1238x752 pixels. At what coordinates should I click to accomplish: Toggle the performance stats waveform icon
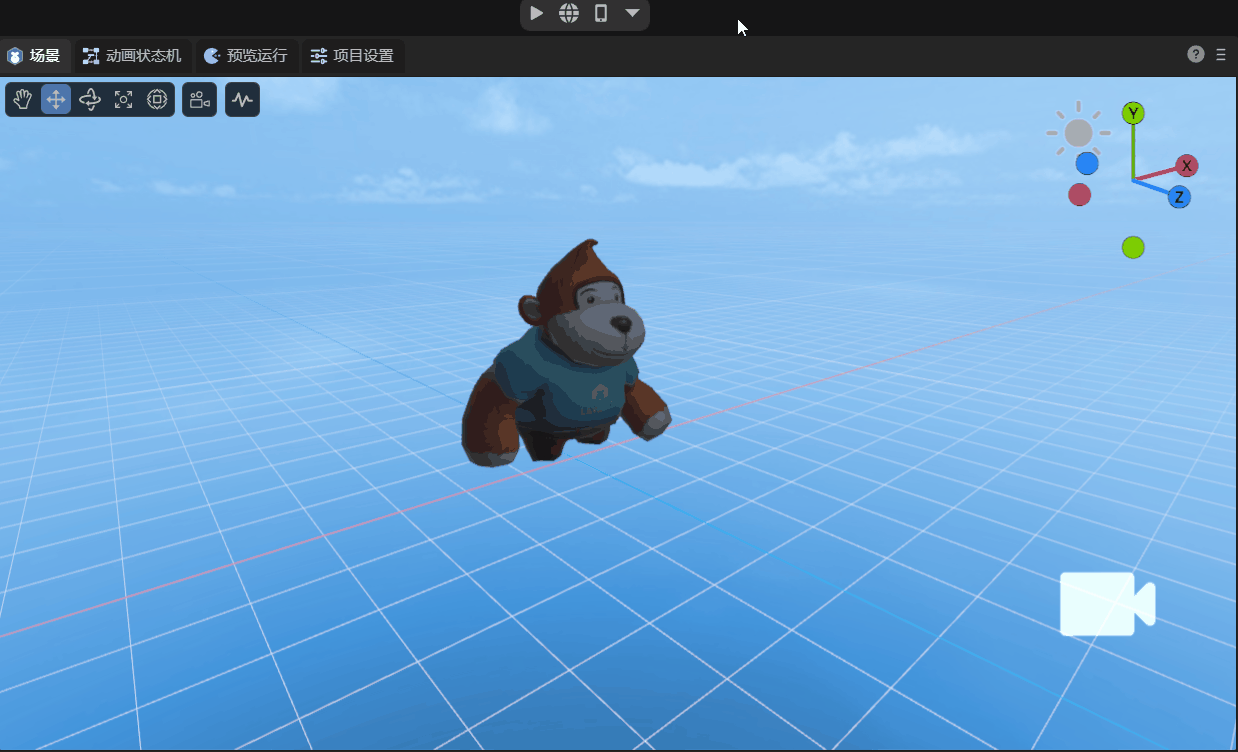click(x=242, y=99)
